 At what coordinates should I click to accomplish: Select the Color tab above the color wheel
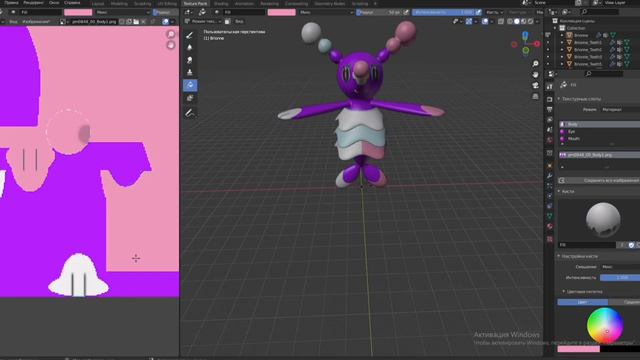(582, 302)
